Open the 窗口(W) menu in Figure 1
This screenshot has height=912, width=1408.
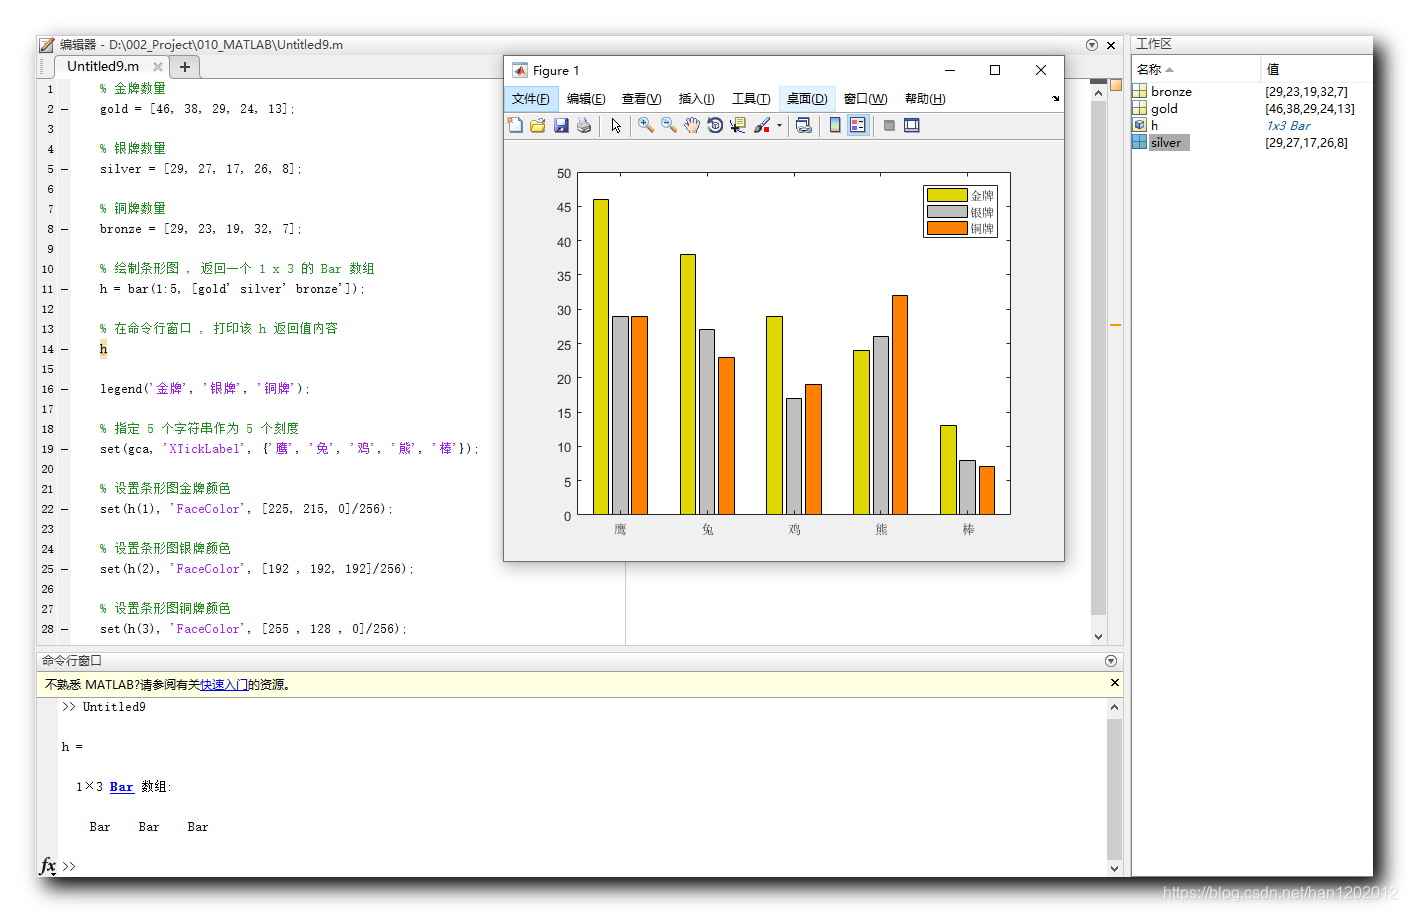click(x=866, y=98)
